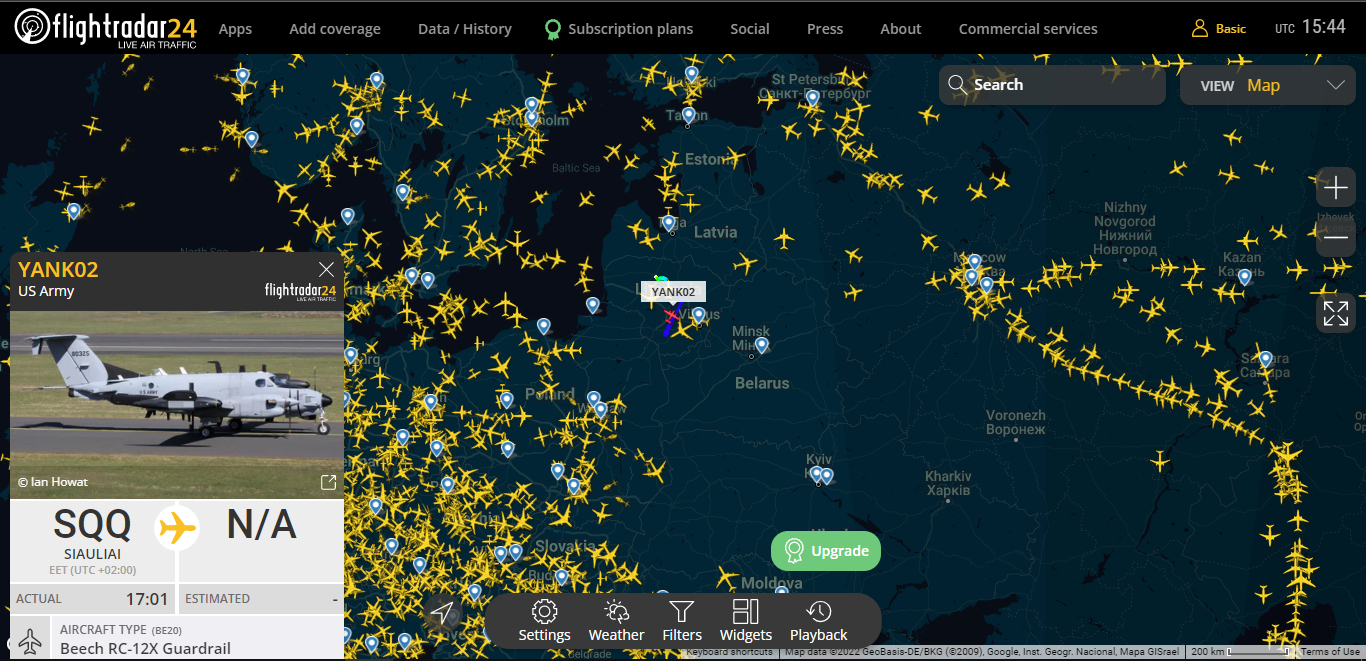Click the aircraft type plane icon
This screenshot has width=1366, height=661.
tap(30, 640)
